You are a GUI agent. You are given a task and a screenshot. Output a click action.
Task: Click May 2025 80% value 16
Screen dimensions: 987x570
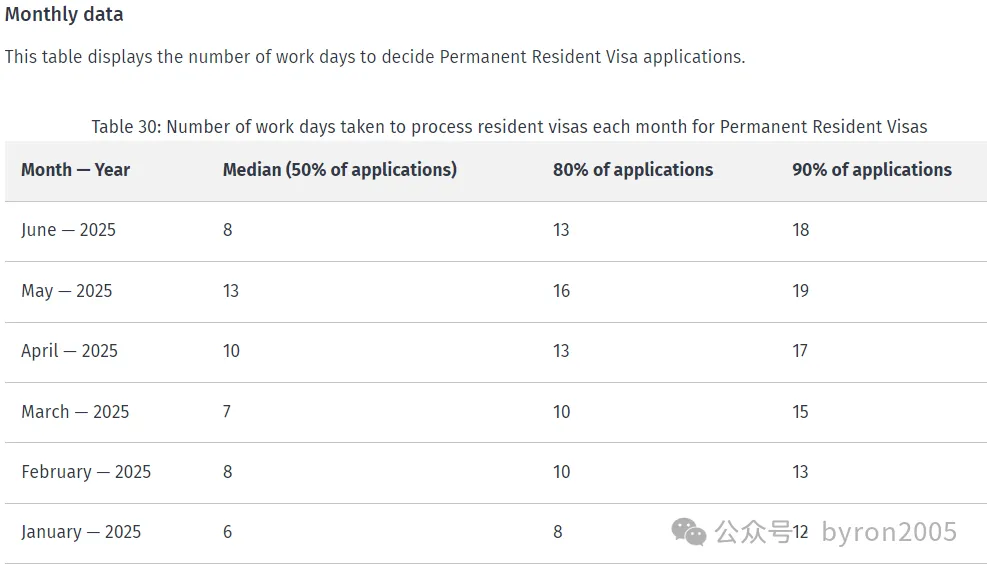click(x=561, y=291)
